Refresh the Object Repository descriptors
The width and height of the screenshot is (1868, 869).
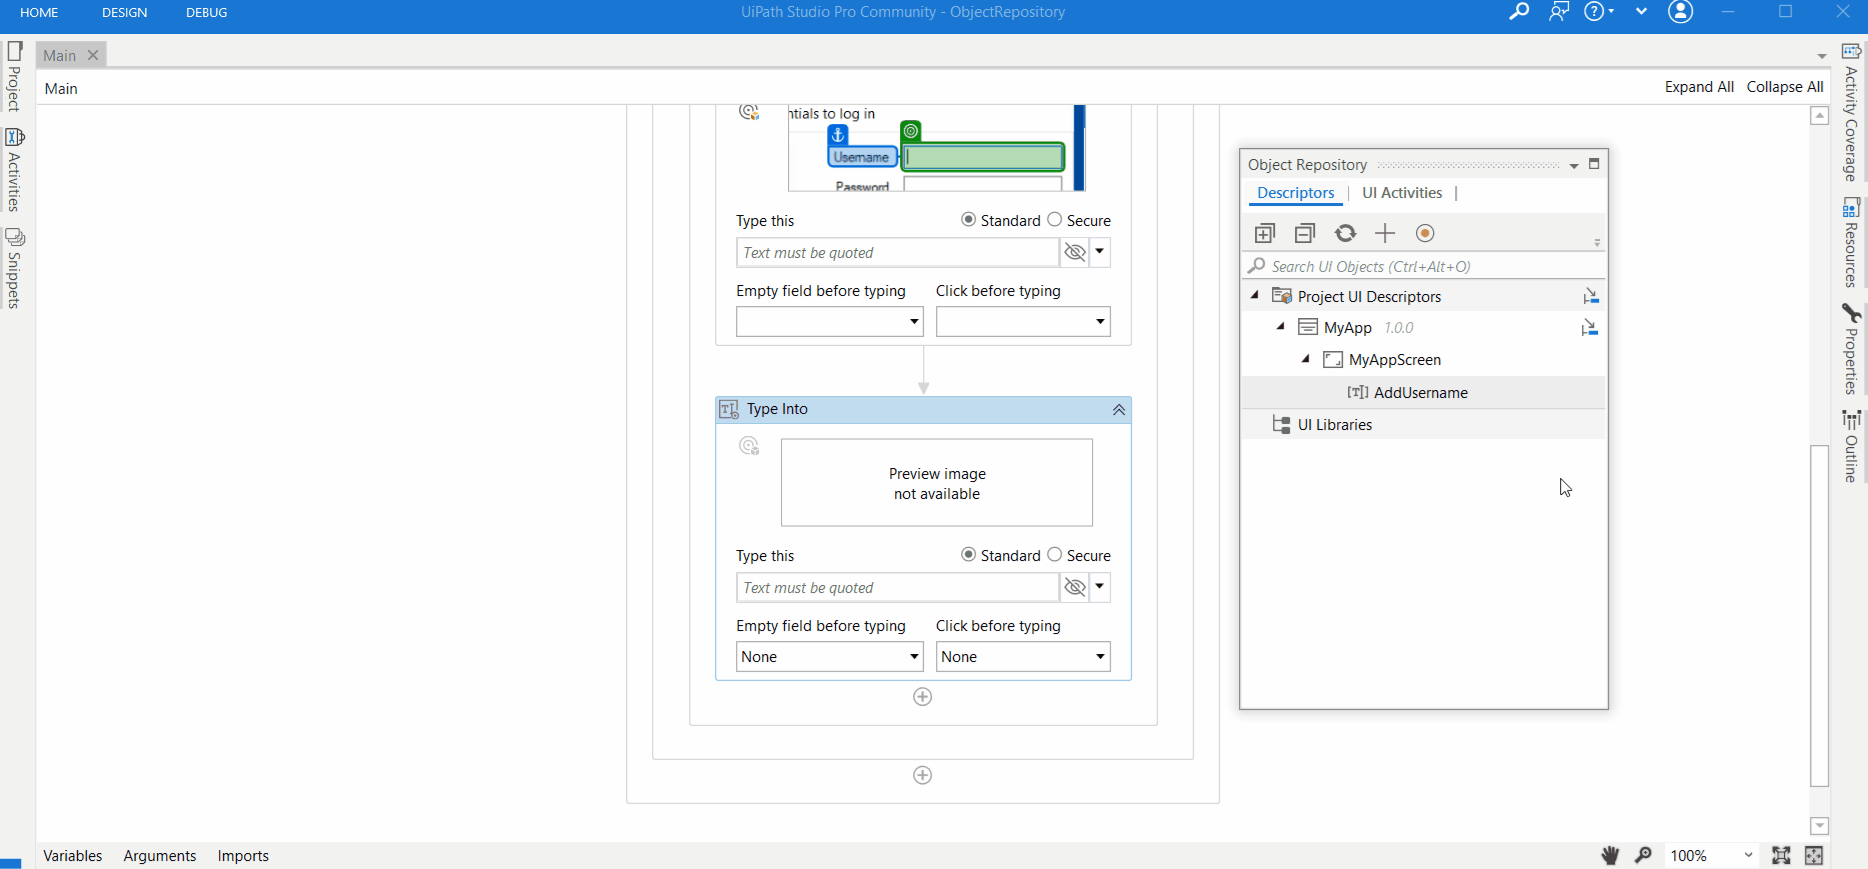pyautogui.click(x=1346, y=234)
